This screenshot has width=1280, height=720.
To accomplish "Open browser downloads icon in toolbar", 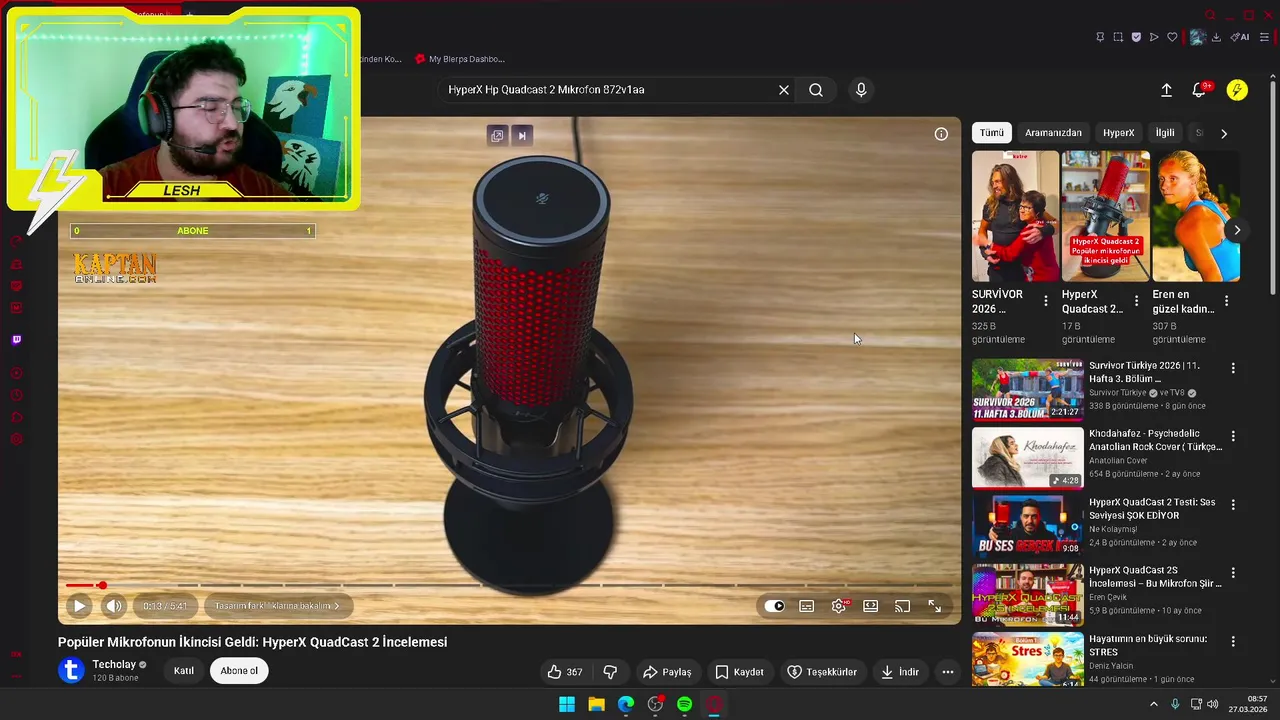I will (x=1216, y=37).
